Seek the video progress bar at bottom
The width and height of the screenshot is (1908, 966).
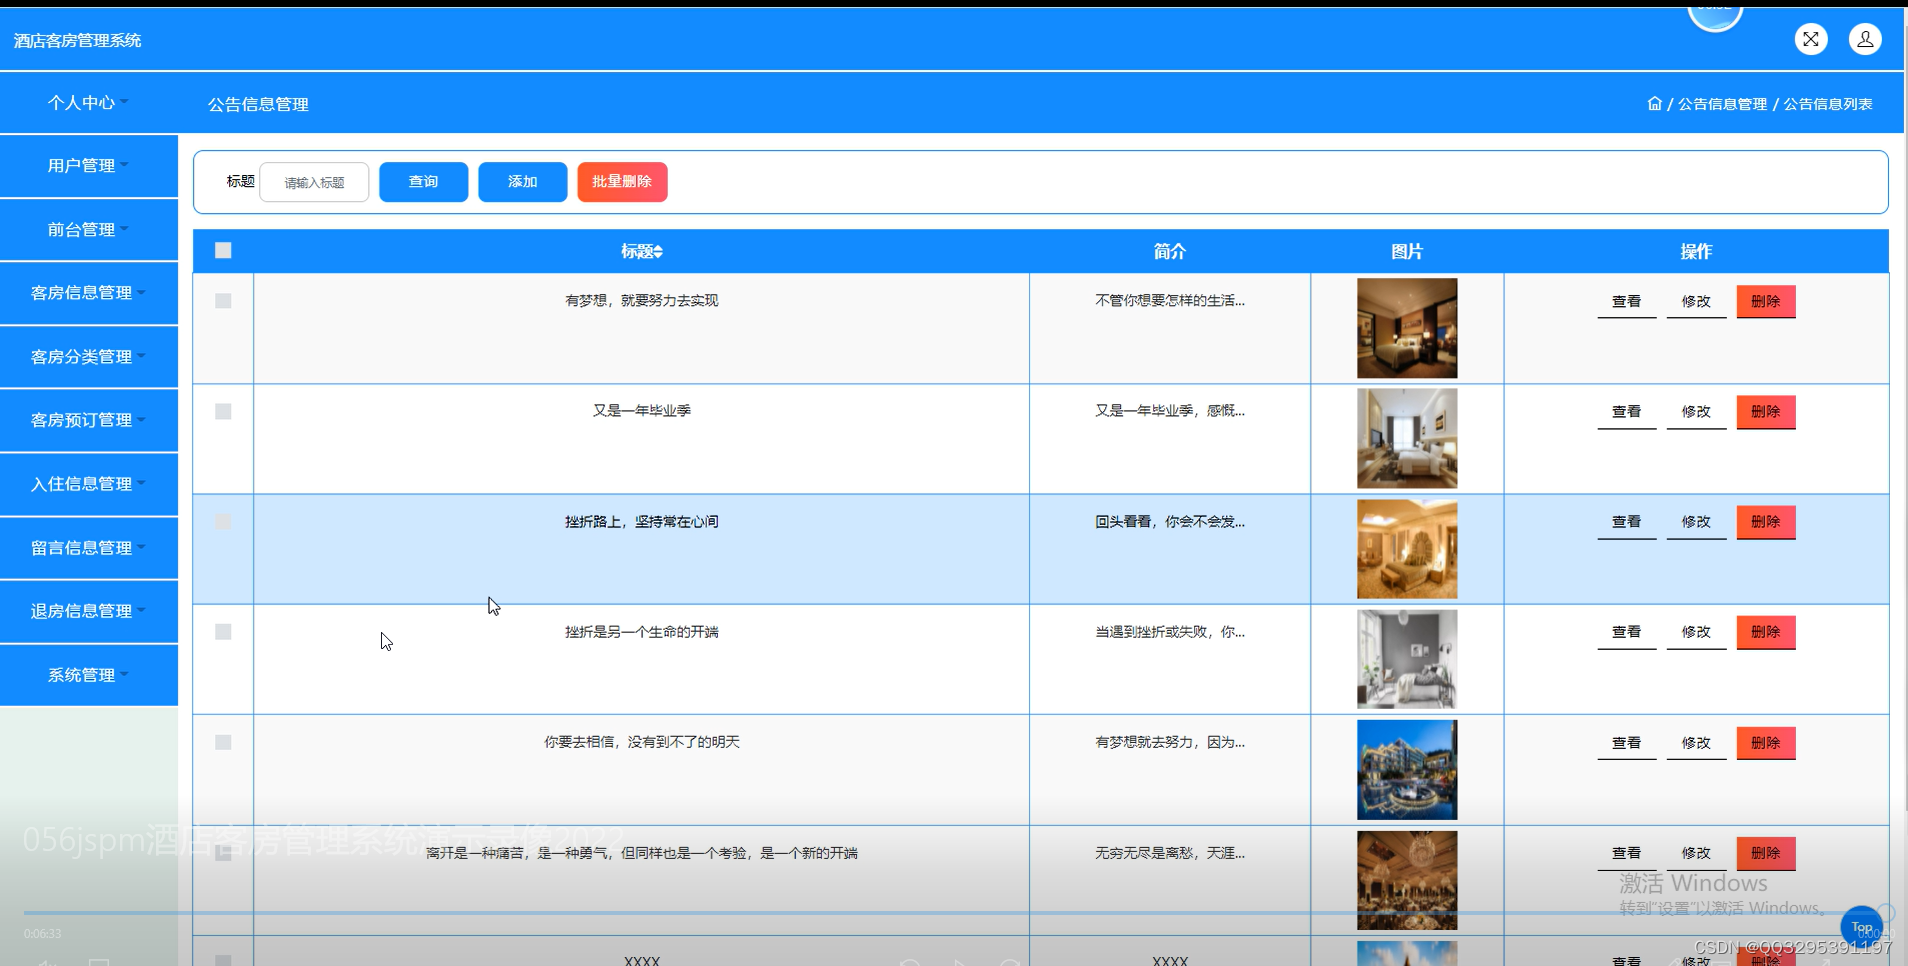(954, 913)
